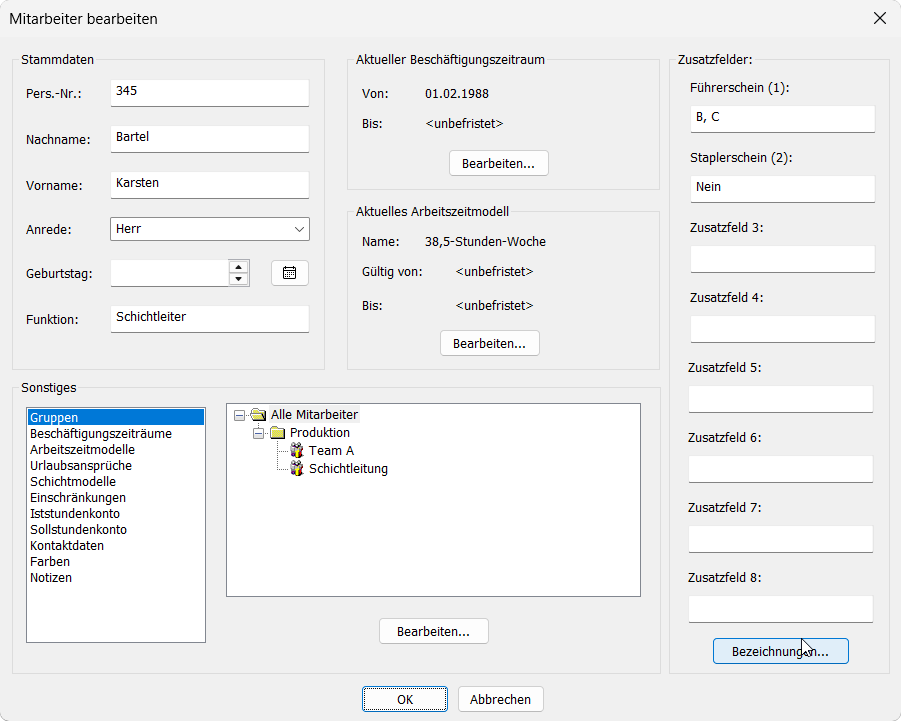Select the Team A tree item
The width and height of the screenshot is (901, 721).
click(x=331, y=451)
